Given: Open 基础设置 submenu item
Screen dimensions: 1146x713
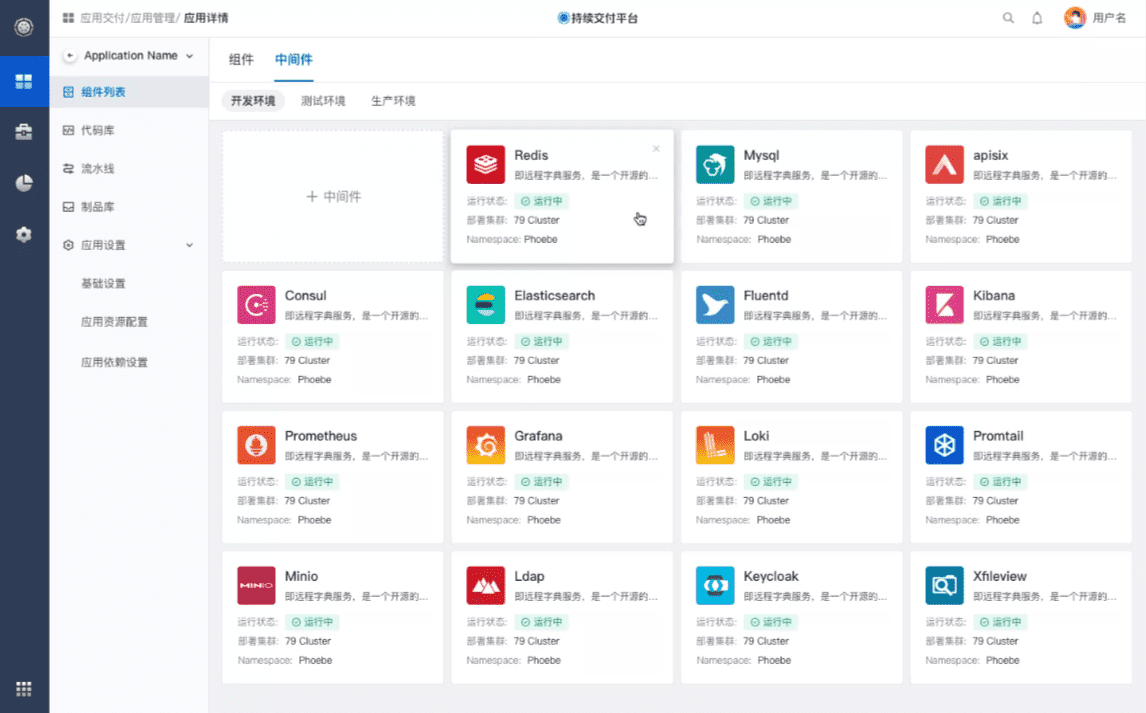Looking at the screenshot, I should pyautogui.click(x=103, y=283).
